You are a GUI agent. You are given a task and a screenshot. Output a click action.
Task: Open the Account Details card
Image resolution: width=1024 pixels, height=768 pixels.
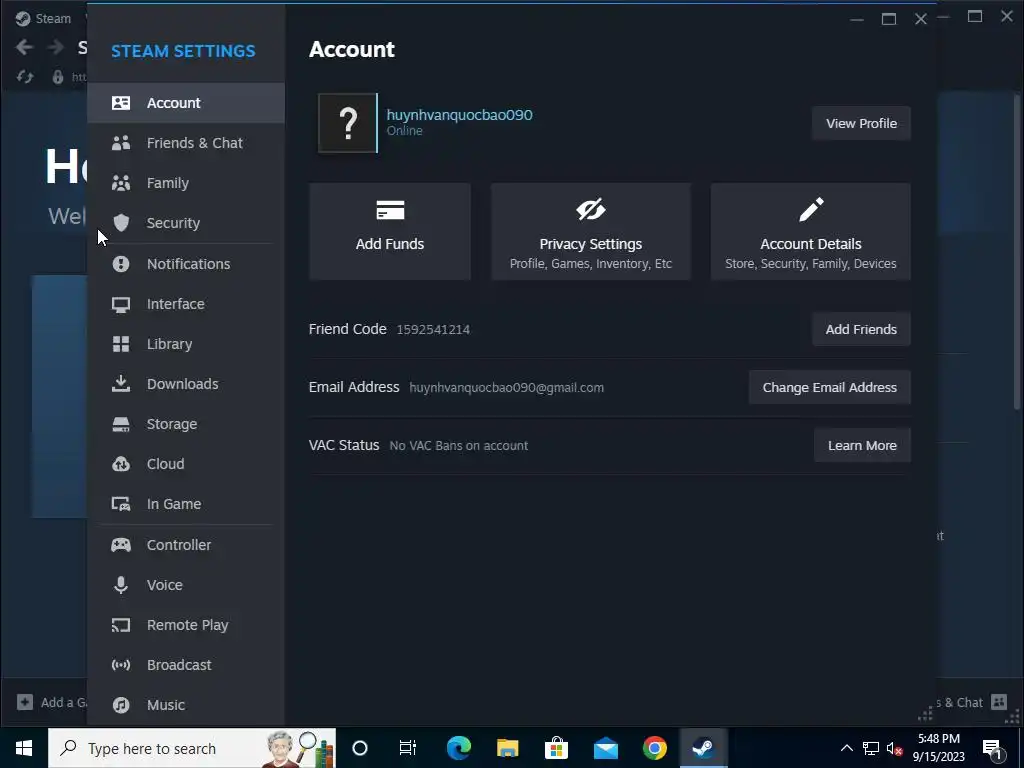click(810, 232)
